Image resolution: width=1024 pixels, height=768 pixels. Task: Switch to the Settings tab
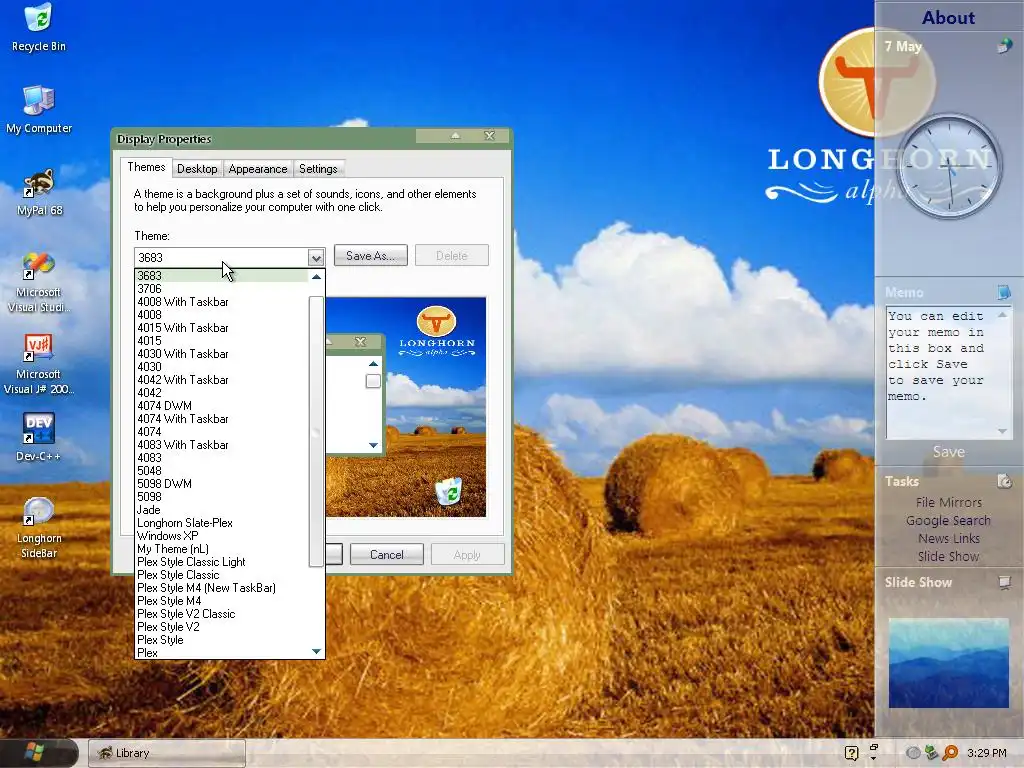tap(318, 168)
